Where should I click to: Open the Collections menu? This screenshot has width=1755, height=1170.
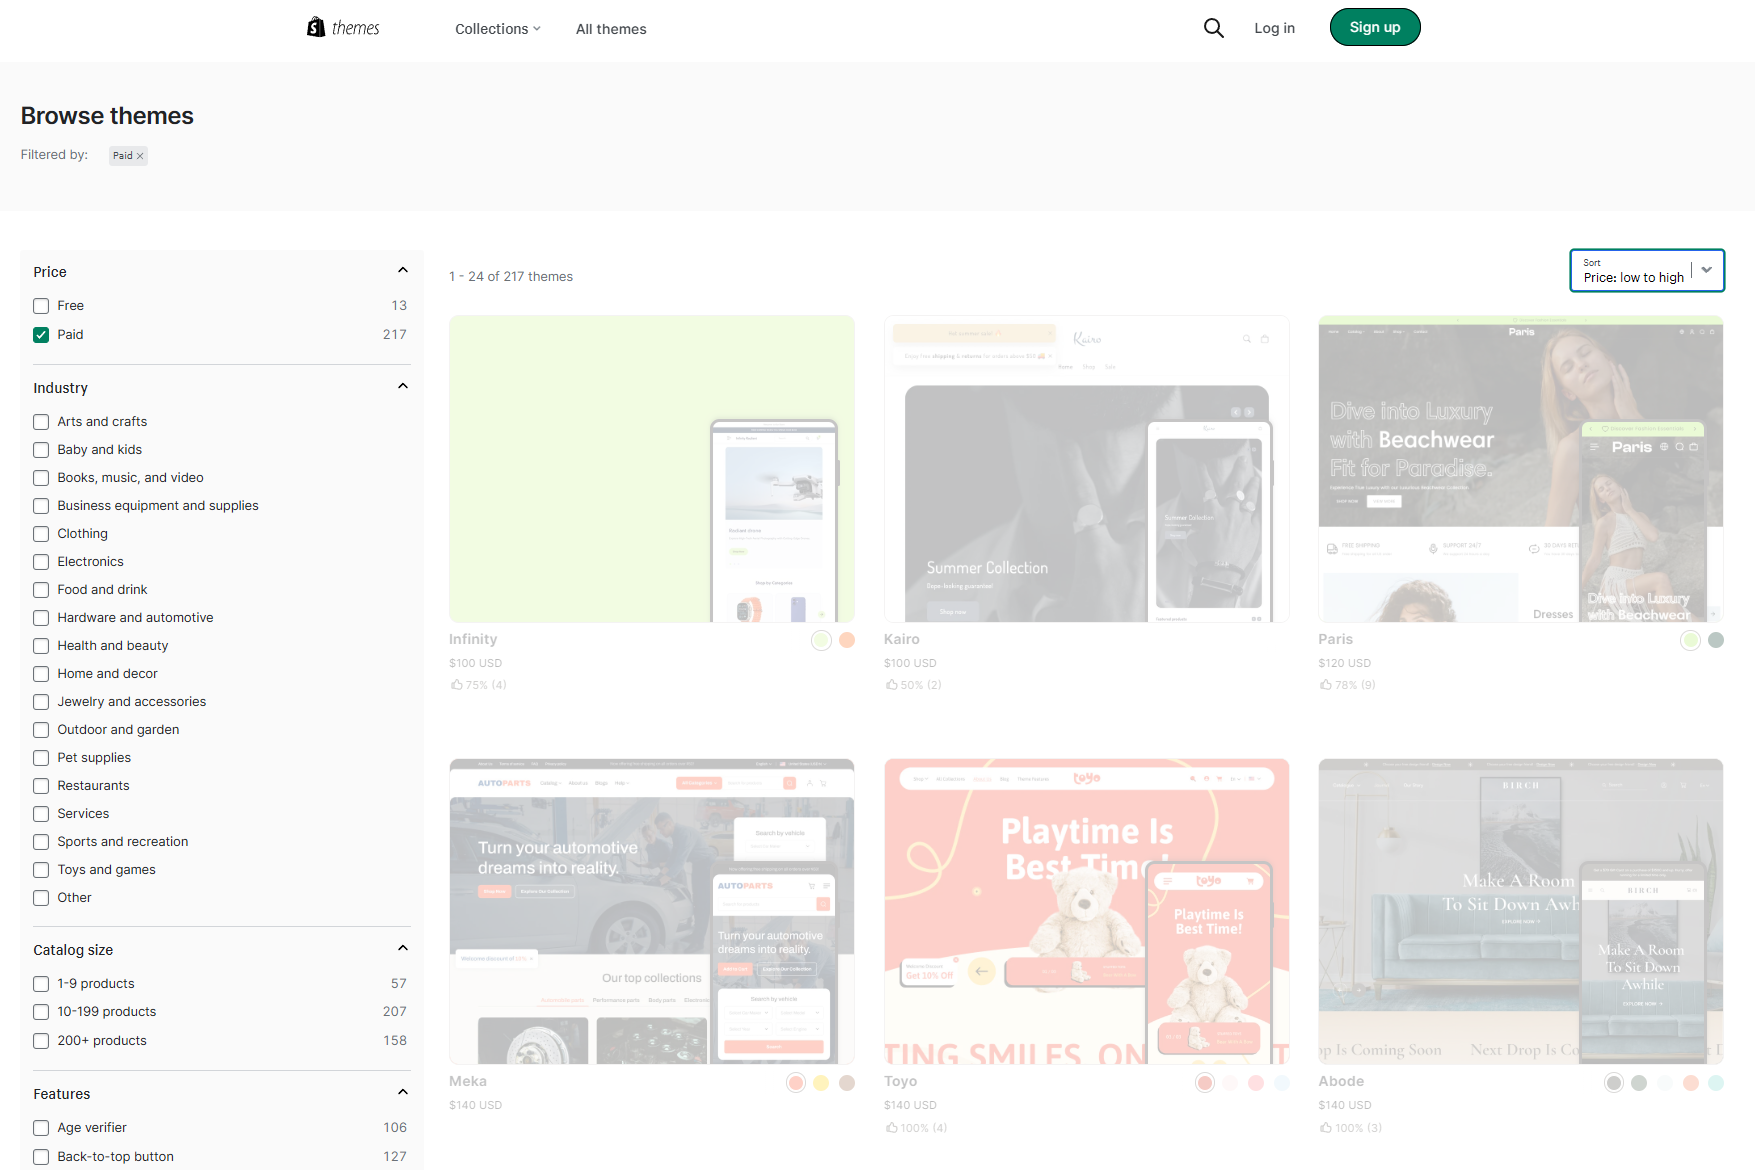pos(497,29)
